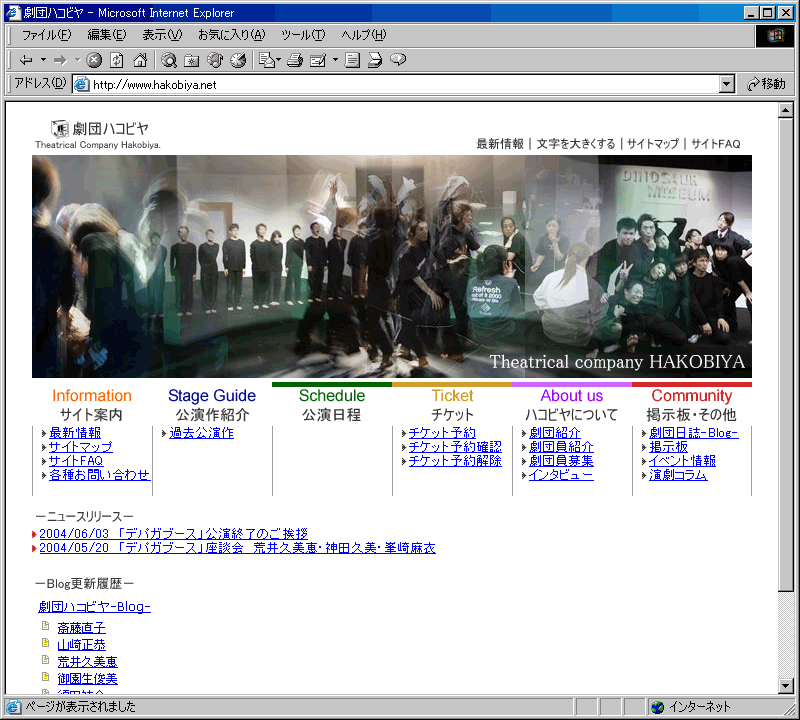Click the document icon beside 斎藤直子
Viewport: 800px width, 720px height.
click(46, 626)
